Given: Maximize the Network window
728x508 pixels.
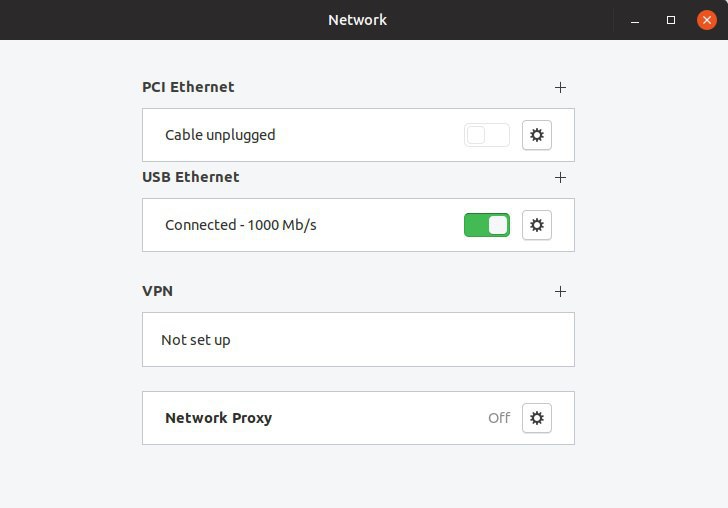Looking at the screenshot, I should coord(670,20).
